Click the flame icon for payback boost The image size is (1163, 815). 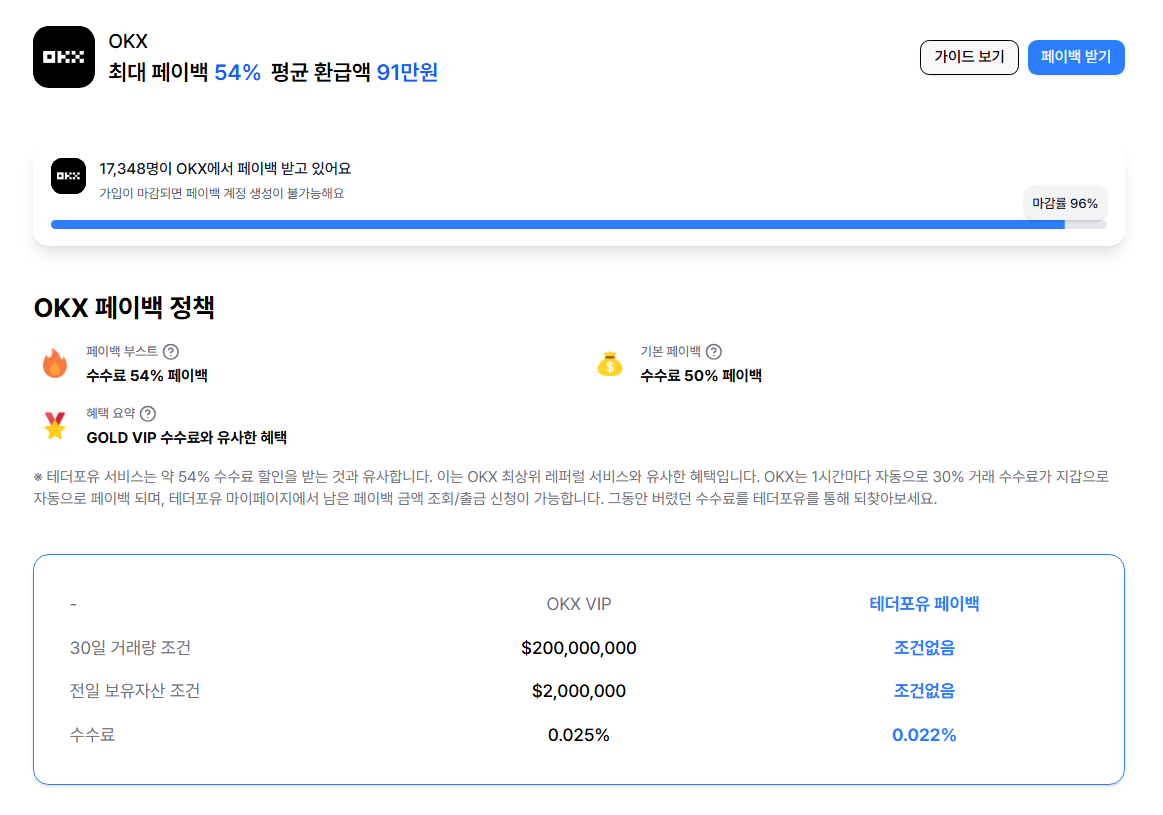pyautogui.click(x=55, y=363)
